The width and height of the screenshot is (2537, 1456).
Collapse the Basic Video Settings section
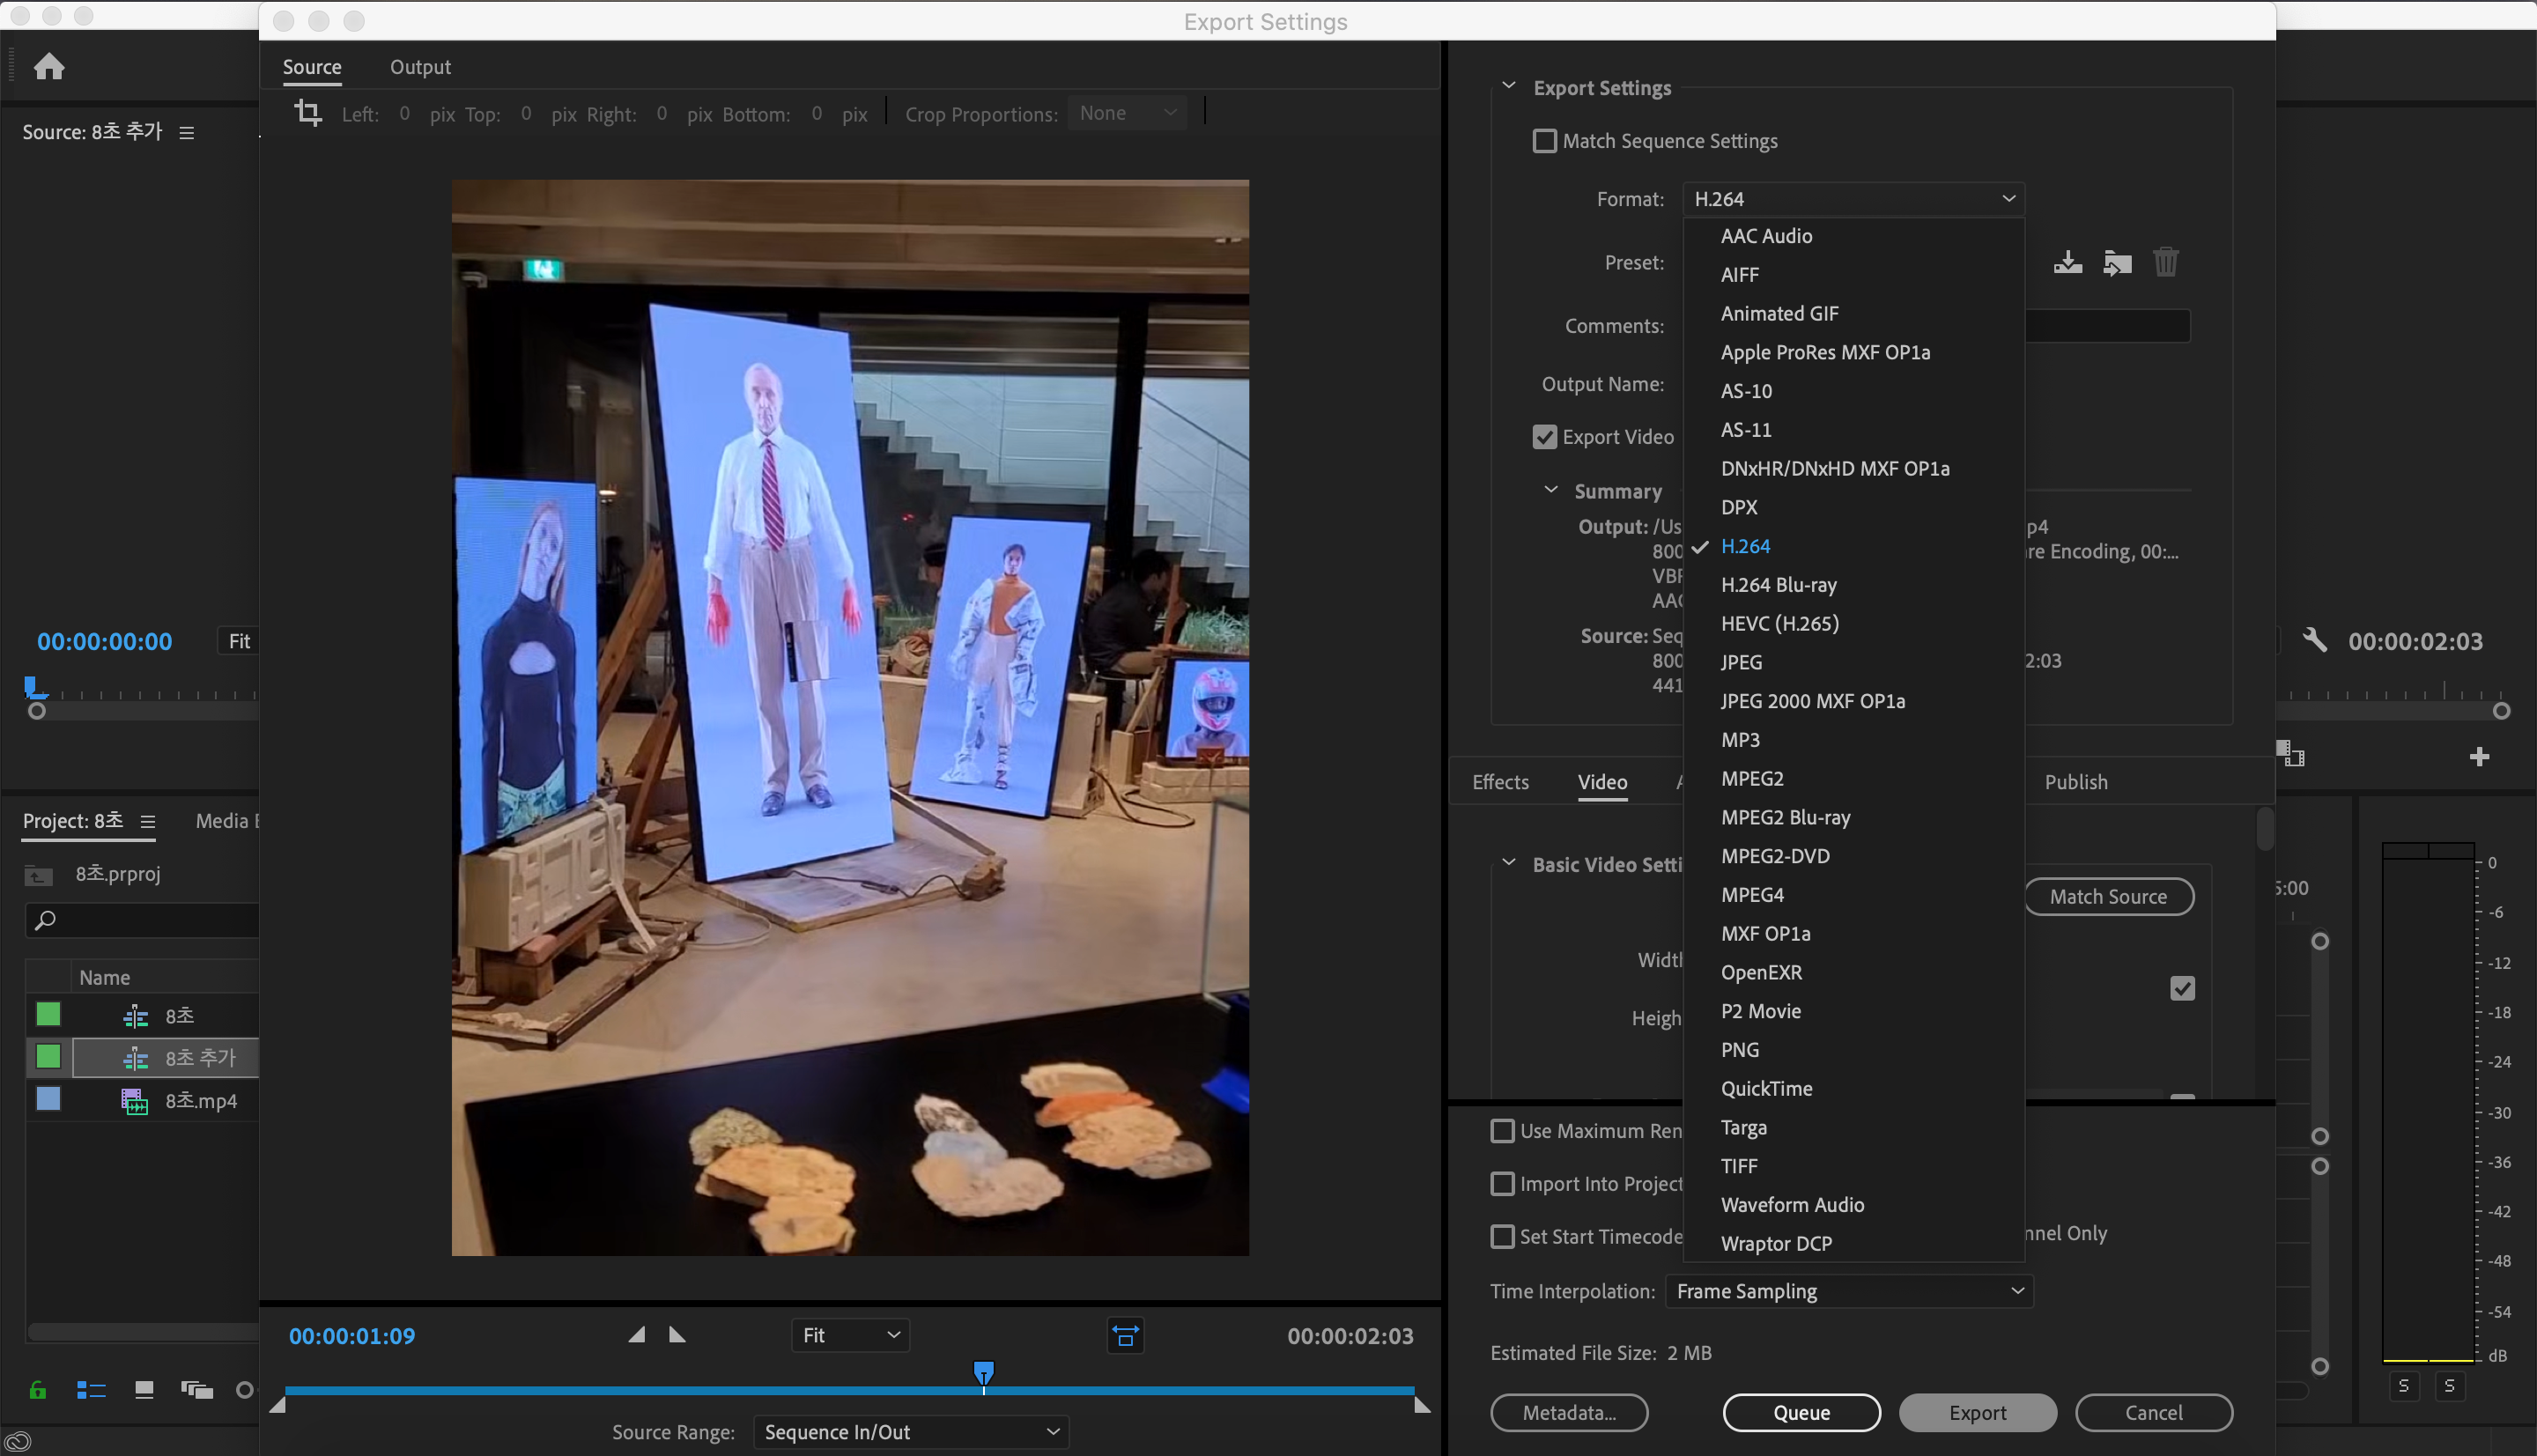[1508, 863]
